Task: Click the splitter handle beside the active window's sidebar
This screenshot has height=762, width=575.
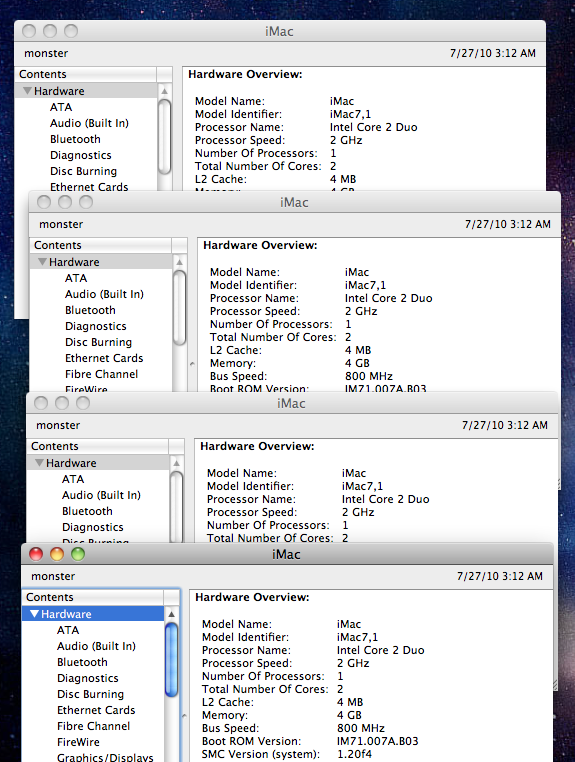Action: [184, 716]
